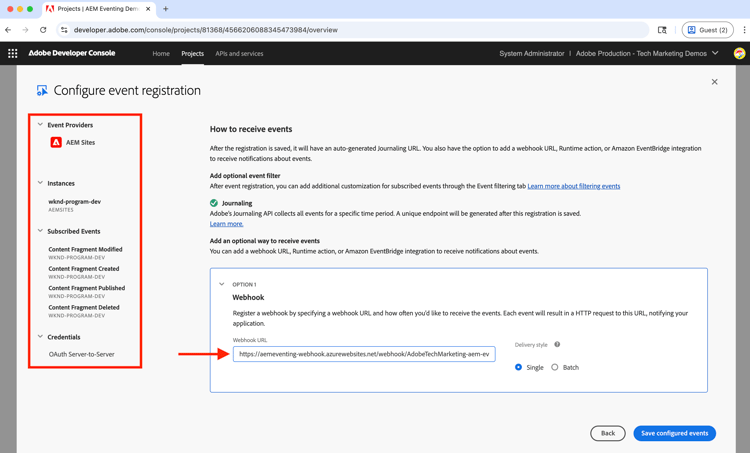Click into the Webhook URL field
Viewport: 750px width, 453px height.
tap(364, 354)
